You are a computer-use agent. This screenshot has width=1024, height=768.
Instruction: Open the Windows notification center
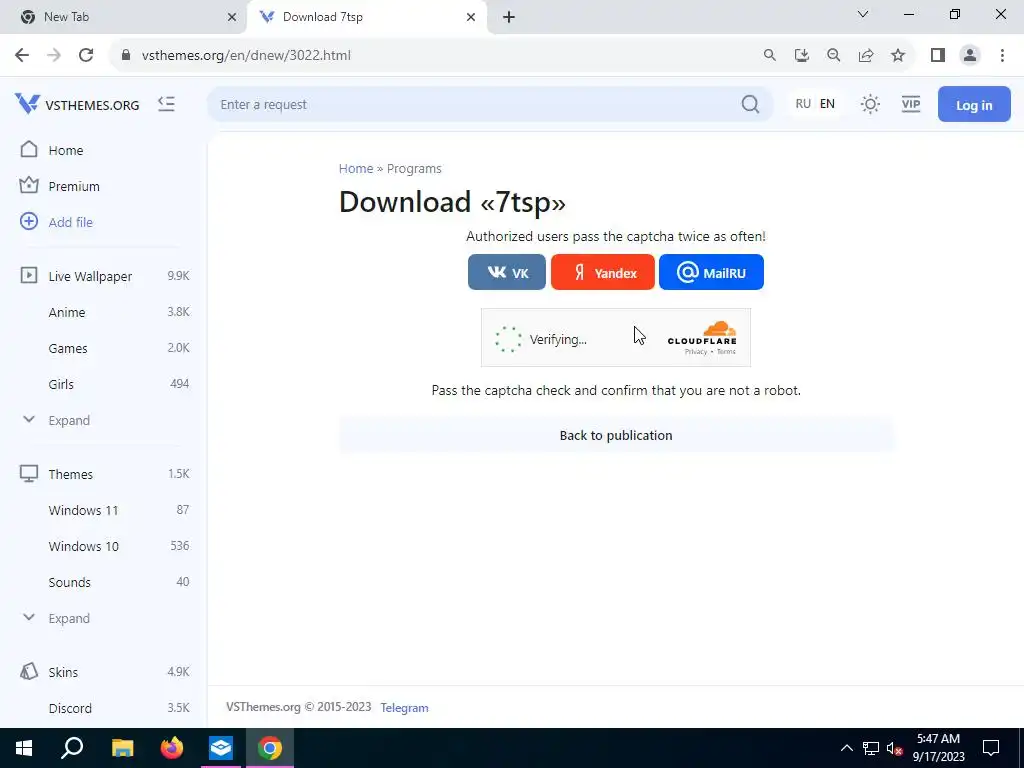click(x=991, y=748)
